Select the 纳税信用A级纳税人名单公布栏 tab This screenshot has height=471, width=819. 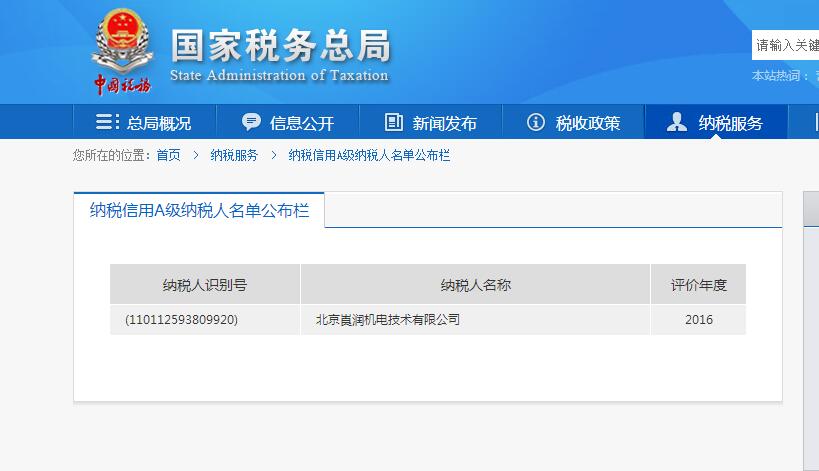tap(199, 210)
